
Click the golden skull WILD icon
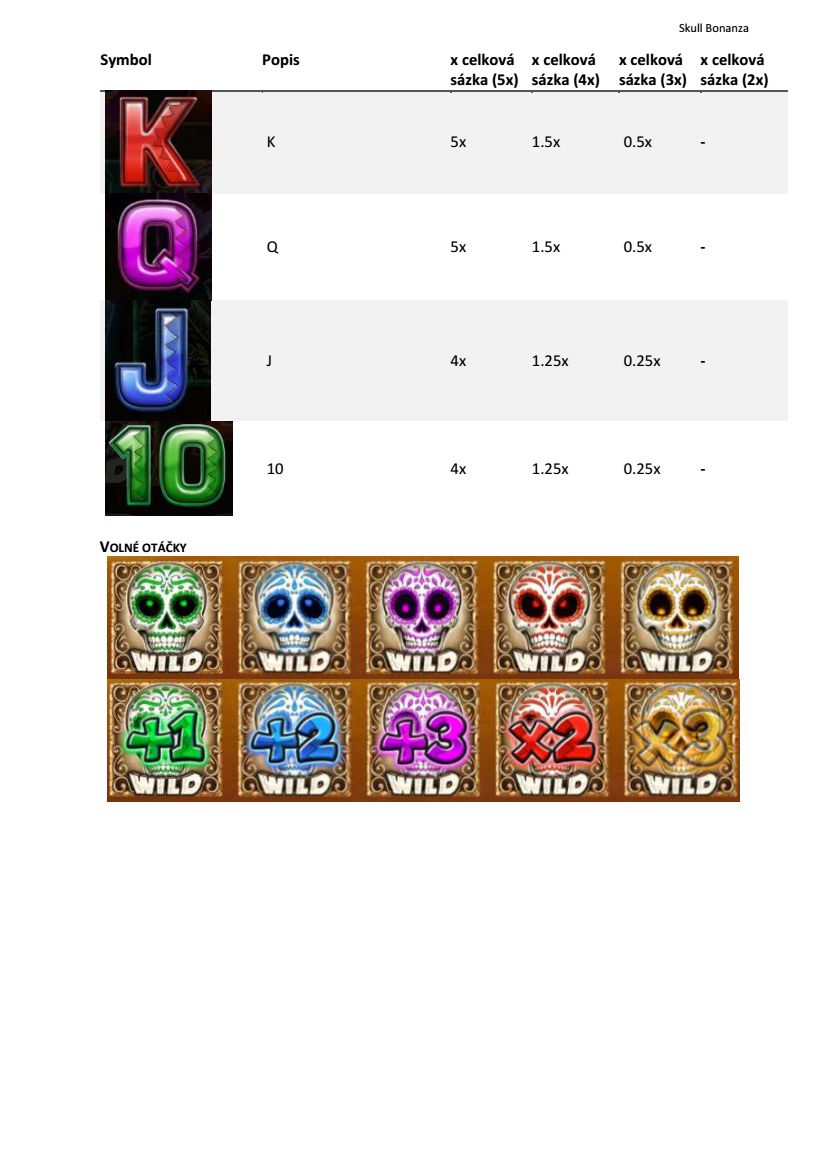pyautogui.click(x=678, y=618)
